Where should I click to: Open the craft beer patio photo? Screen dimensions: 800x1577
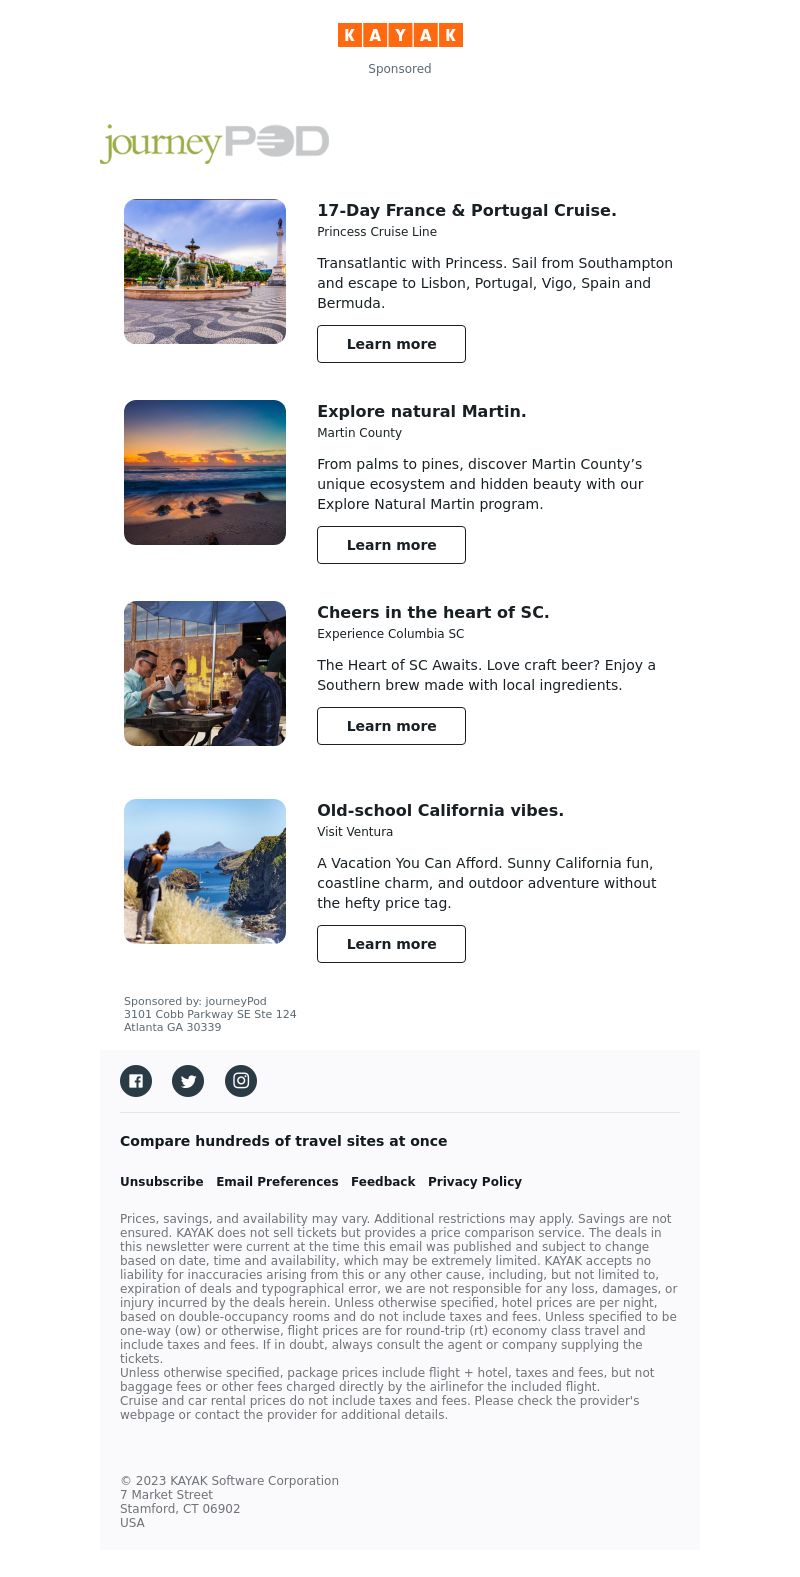click(x=205, y=674)
